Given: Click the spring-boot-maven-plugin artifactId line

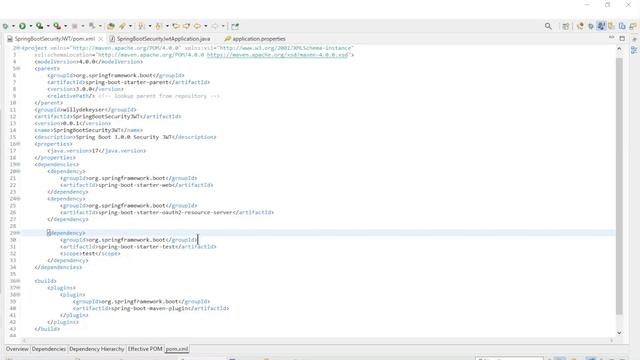Looking at the screenshot, I should (x=151, y=308).
